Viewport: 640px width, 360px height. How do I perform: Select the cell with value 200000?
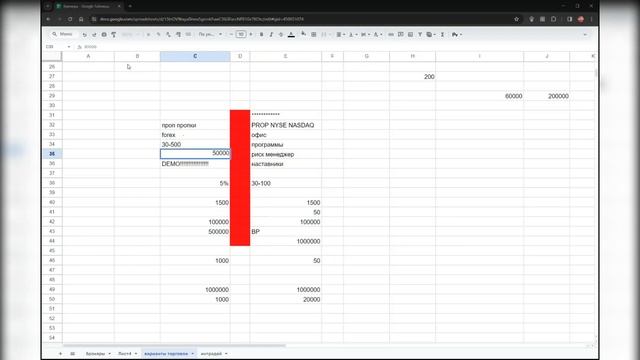[547, 96]
